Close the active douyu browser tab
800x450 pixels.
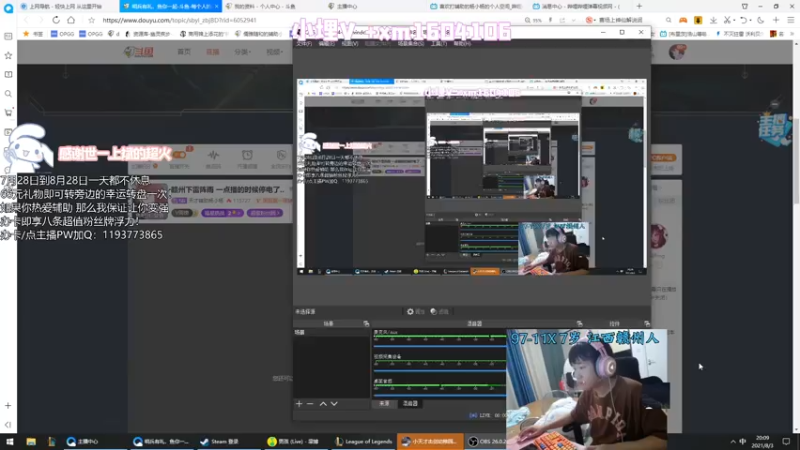216,6
